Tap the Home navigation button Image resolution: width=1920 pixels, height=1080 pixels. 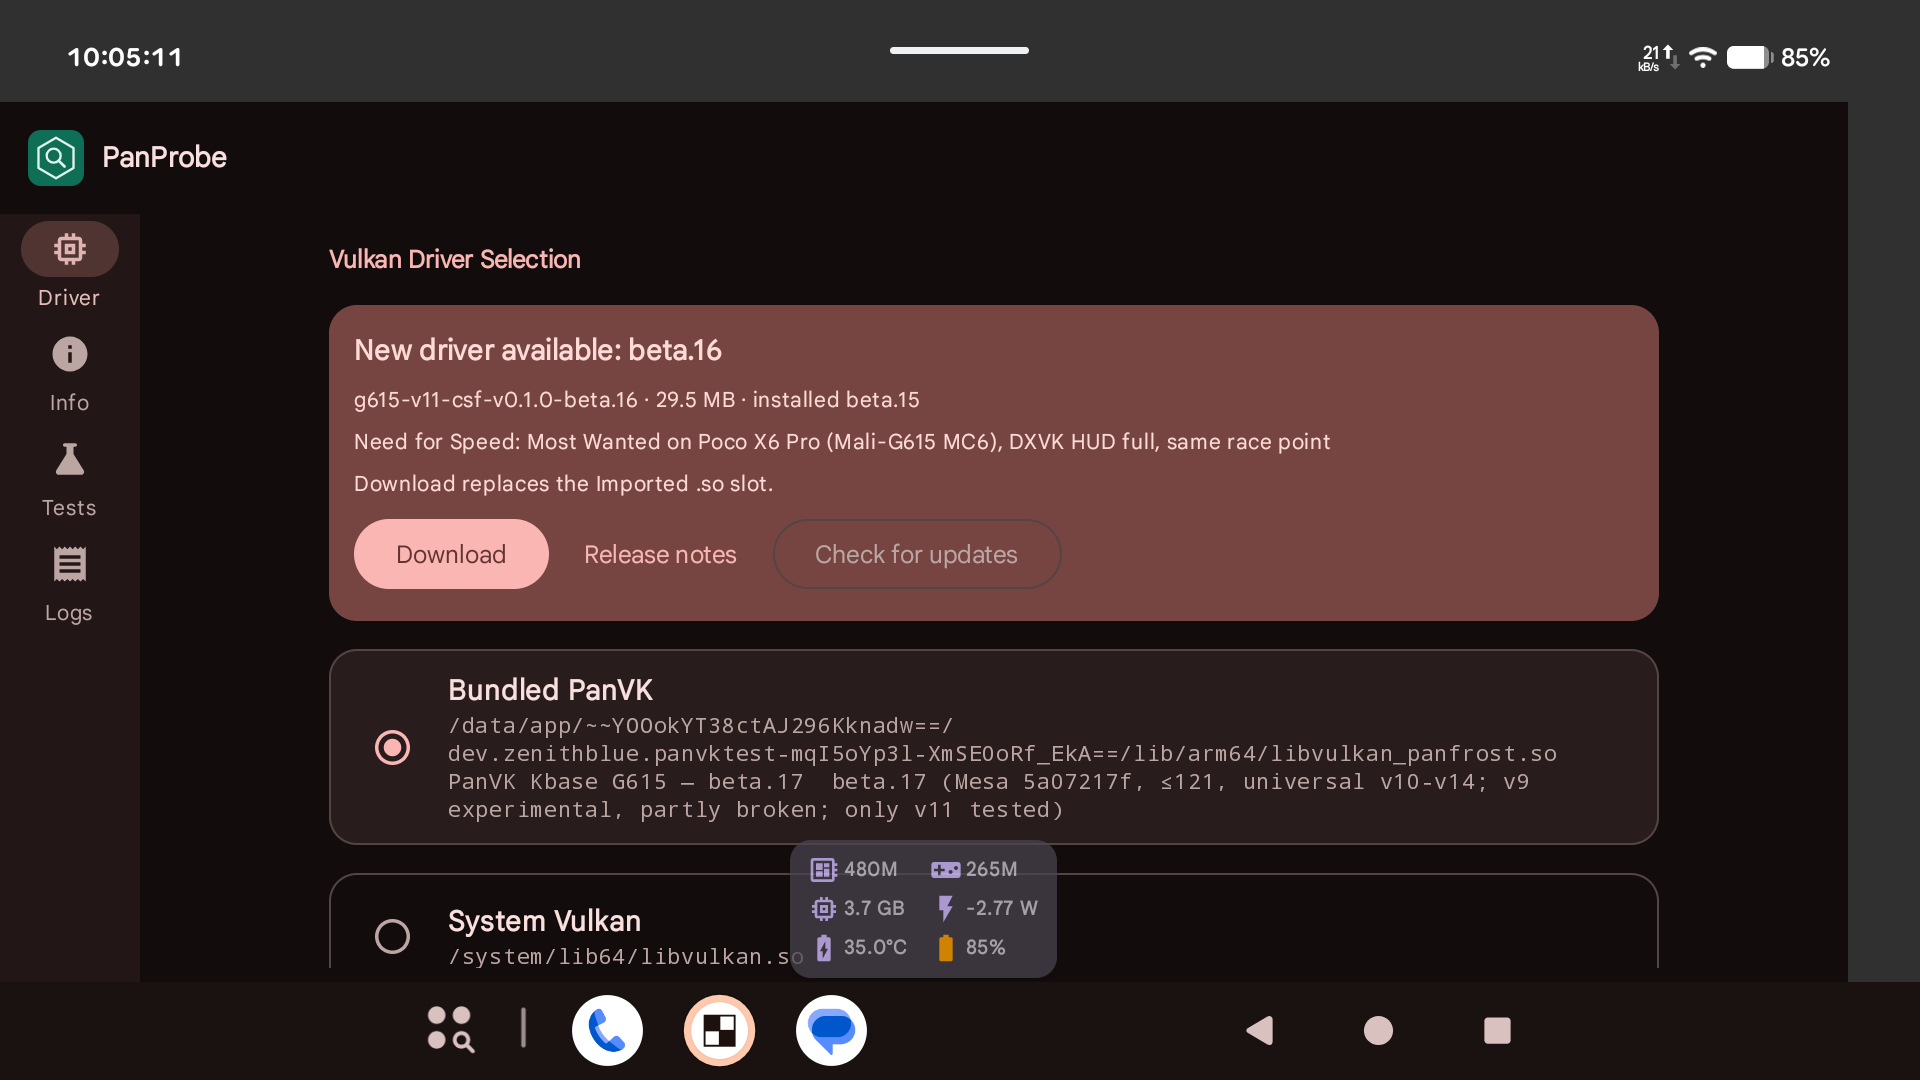pyautogui.click(x=1378, y=1030)
